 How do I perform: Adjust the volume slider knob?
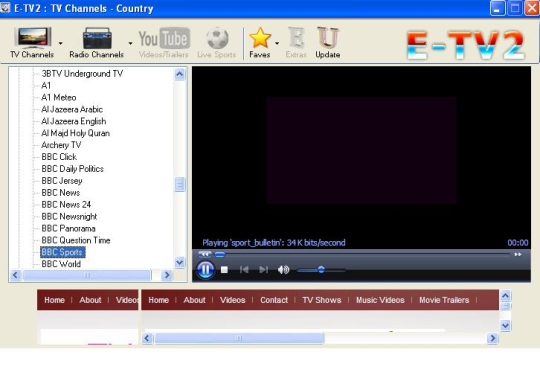(321, 270)
